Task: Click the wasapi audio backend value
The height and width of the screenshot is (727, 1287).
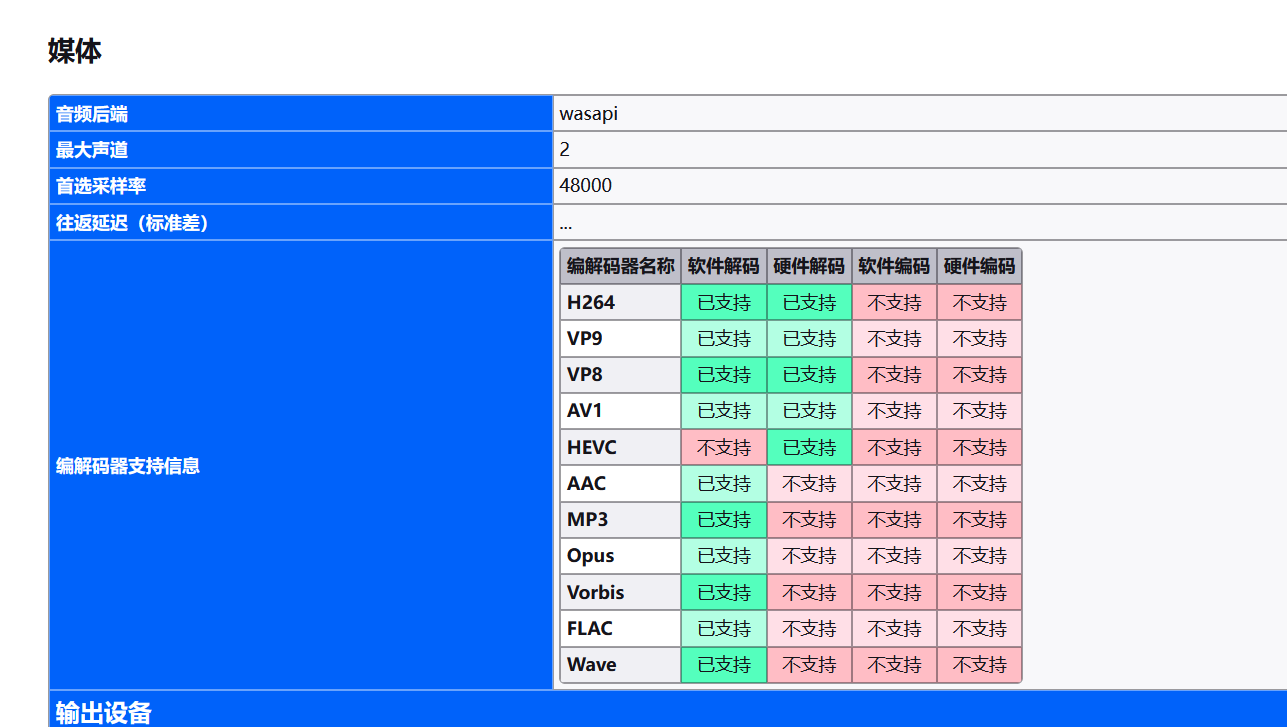Action: (x=589, y=114)
